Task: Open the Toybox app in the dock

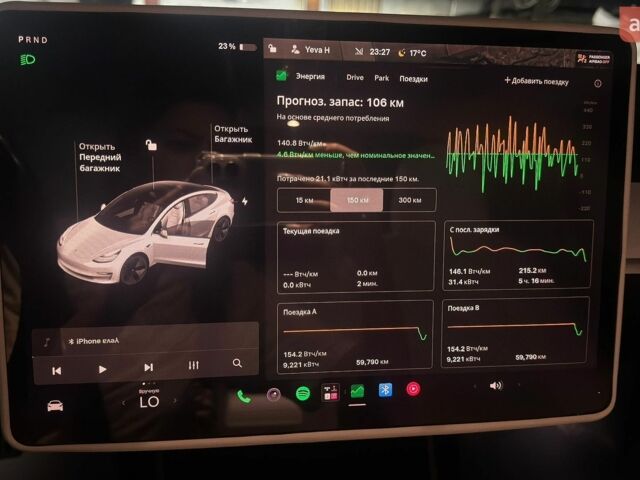Action: point(330,392)
